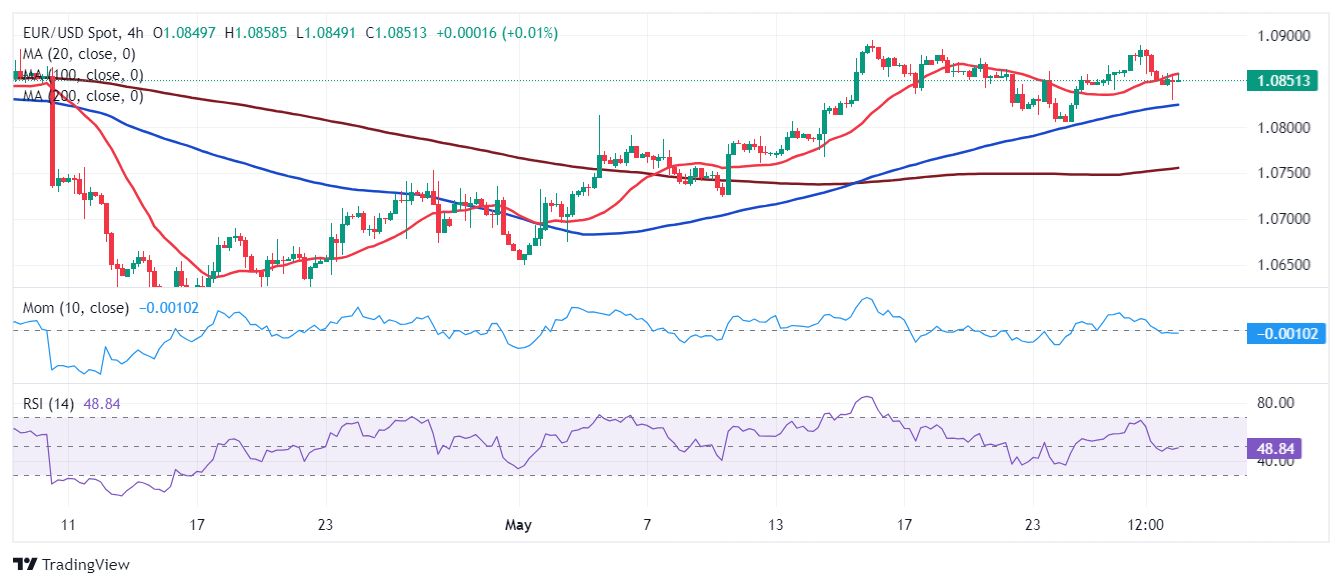Click the 1.07000 price axis label
1342x586 pixels.
tap(1283, 219)
